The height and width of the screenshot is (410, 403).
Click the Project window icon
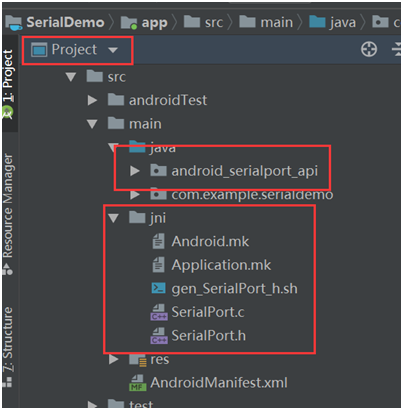tap(39, 50)
